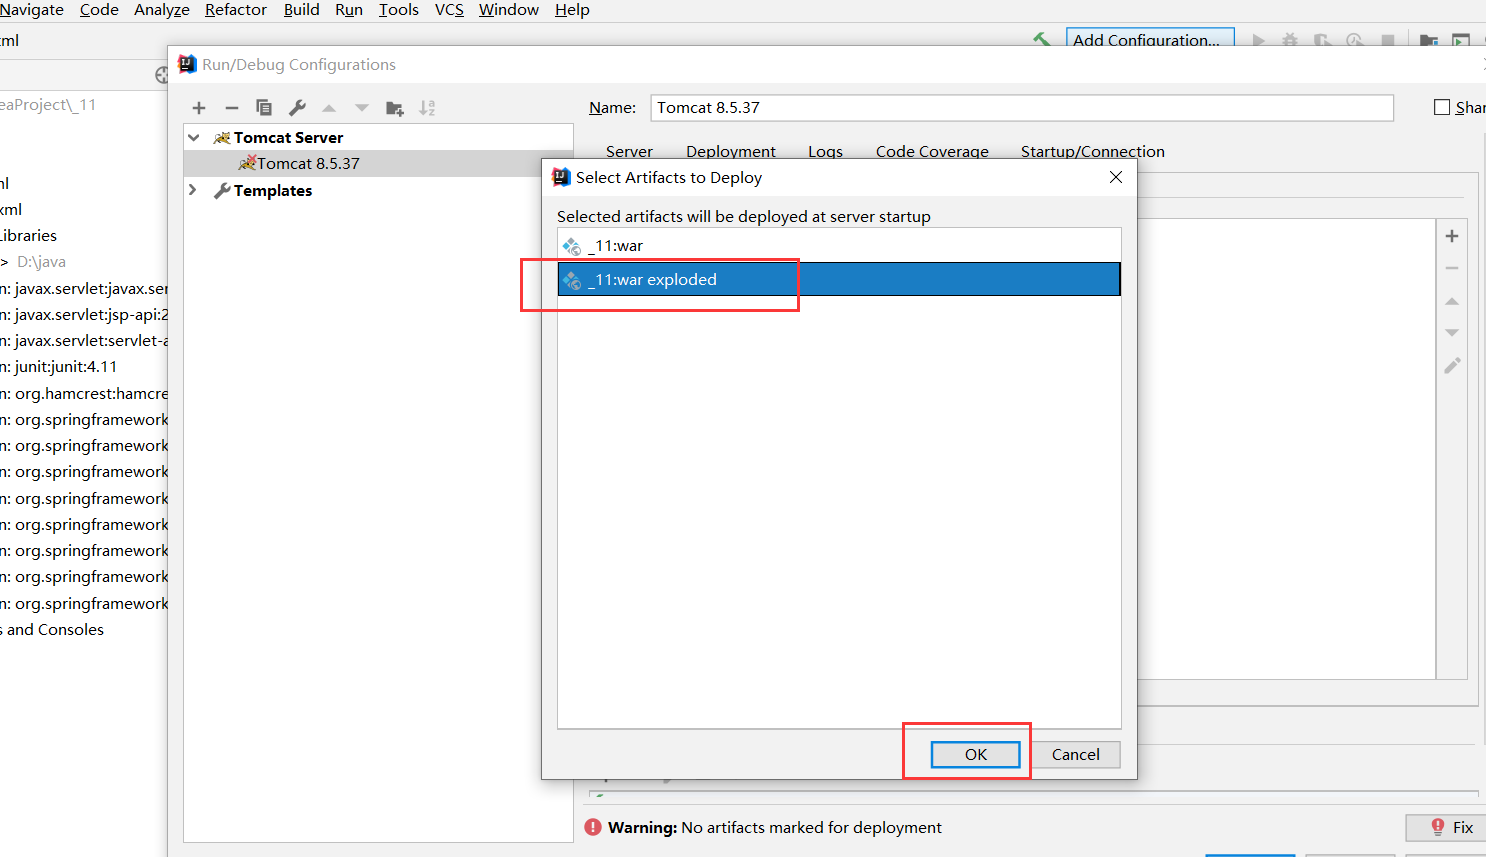Click deployment panel minus remove icon

(x=1452, y=268)
